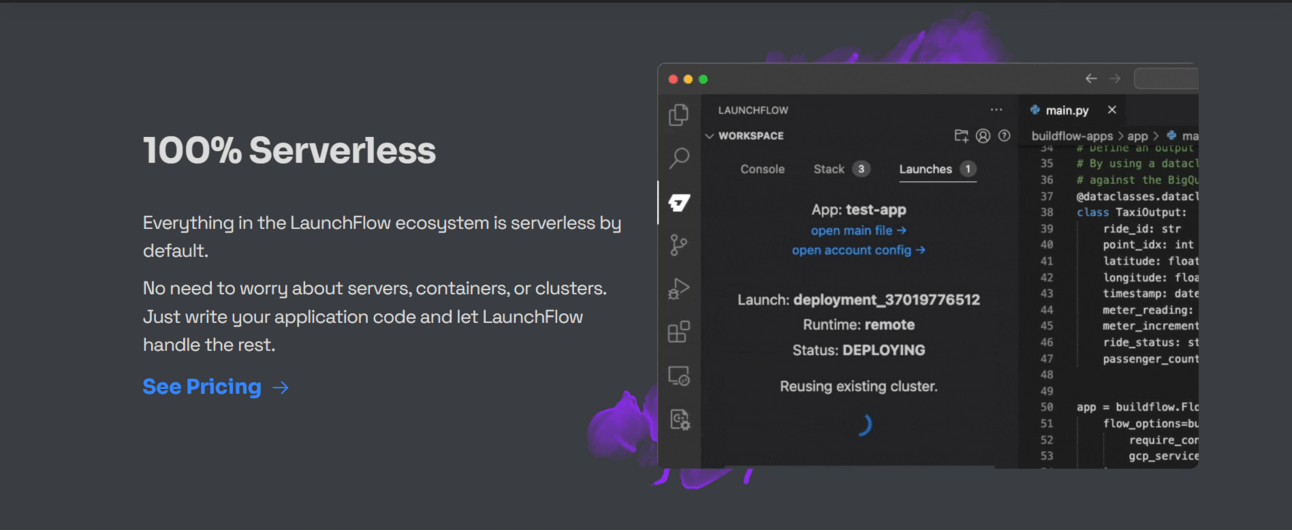Select the LaunchFlow activity bar icon
The image size is (1292, 530).
point(679,202)
